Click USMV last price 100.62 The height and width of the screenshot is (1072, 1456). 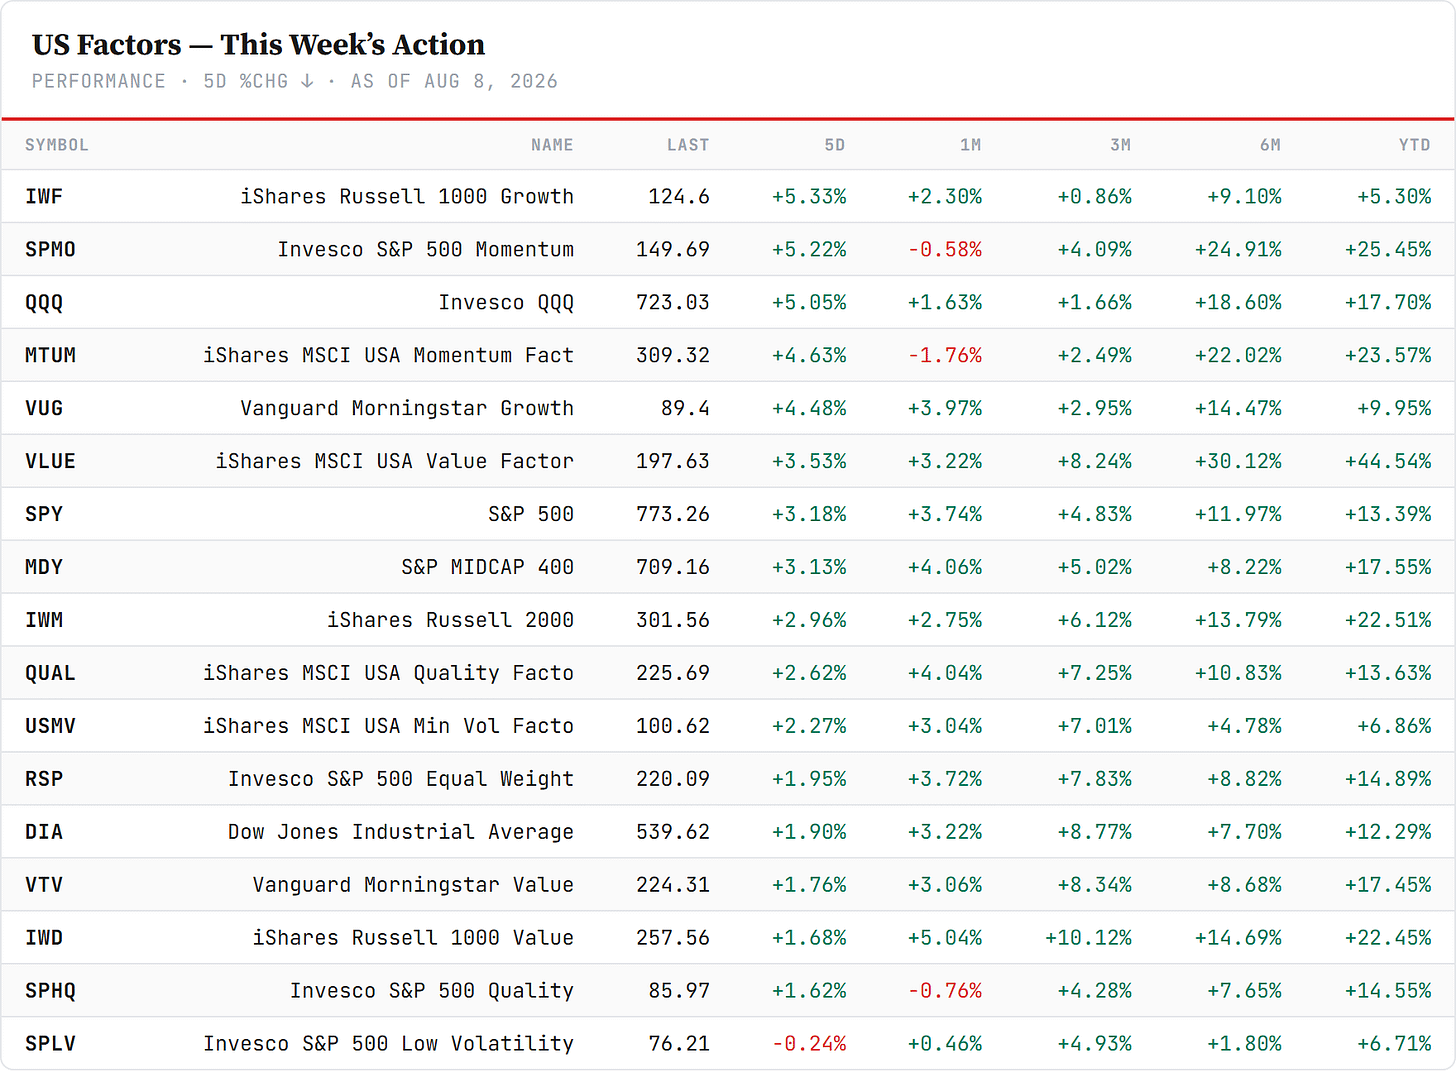673,726
